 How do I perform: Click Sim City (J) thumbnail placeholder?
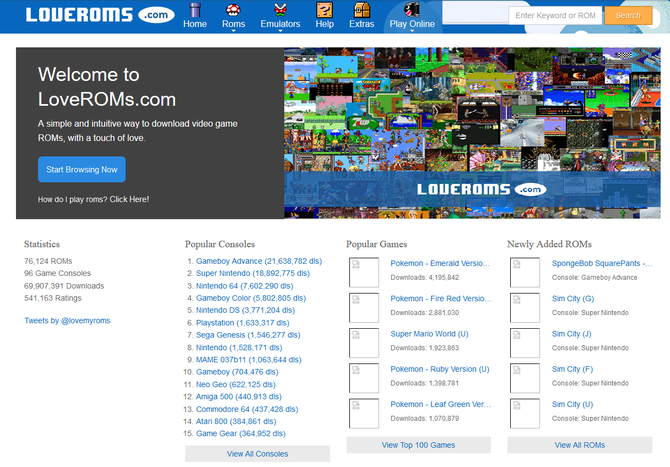(525, 343)
